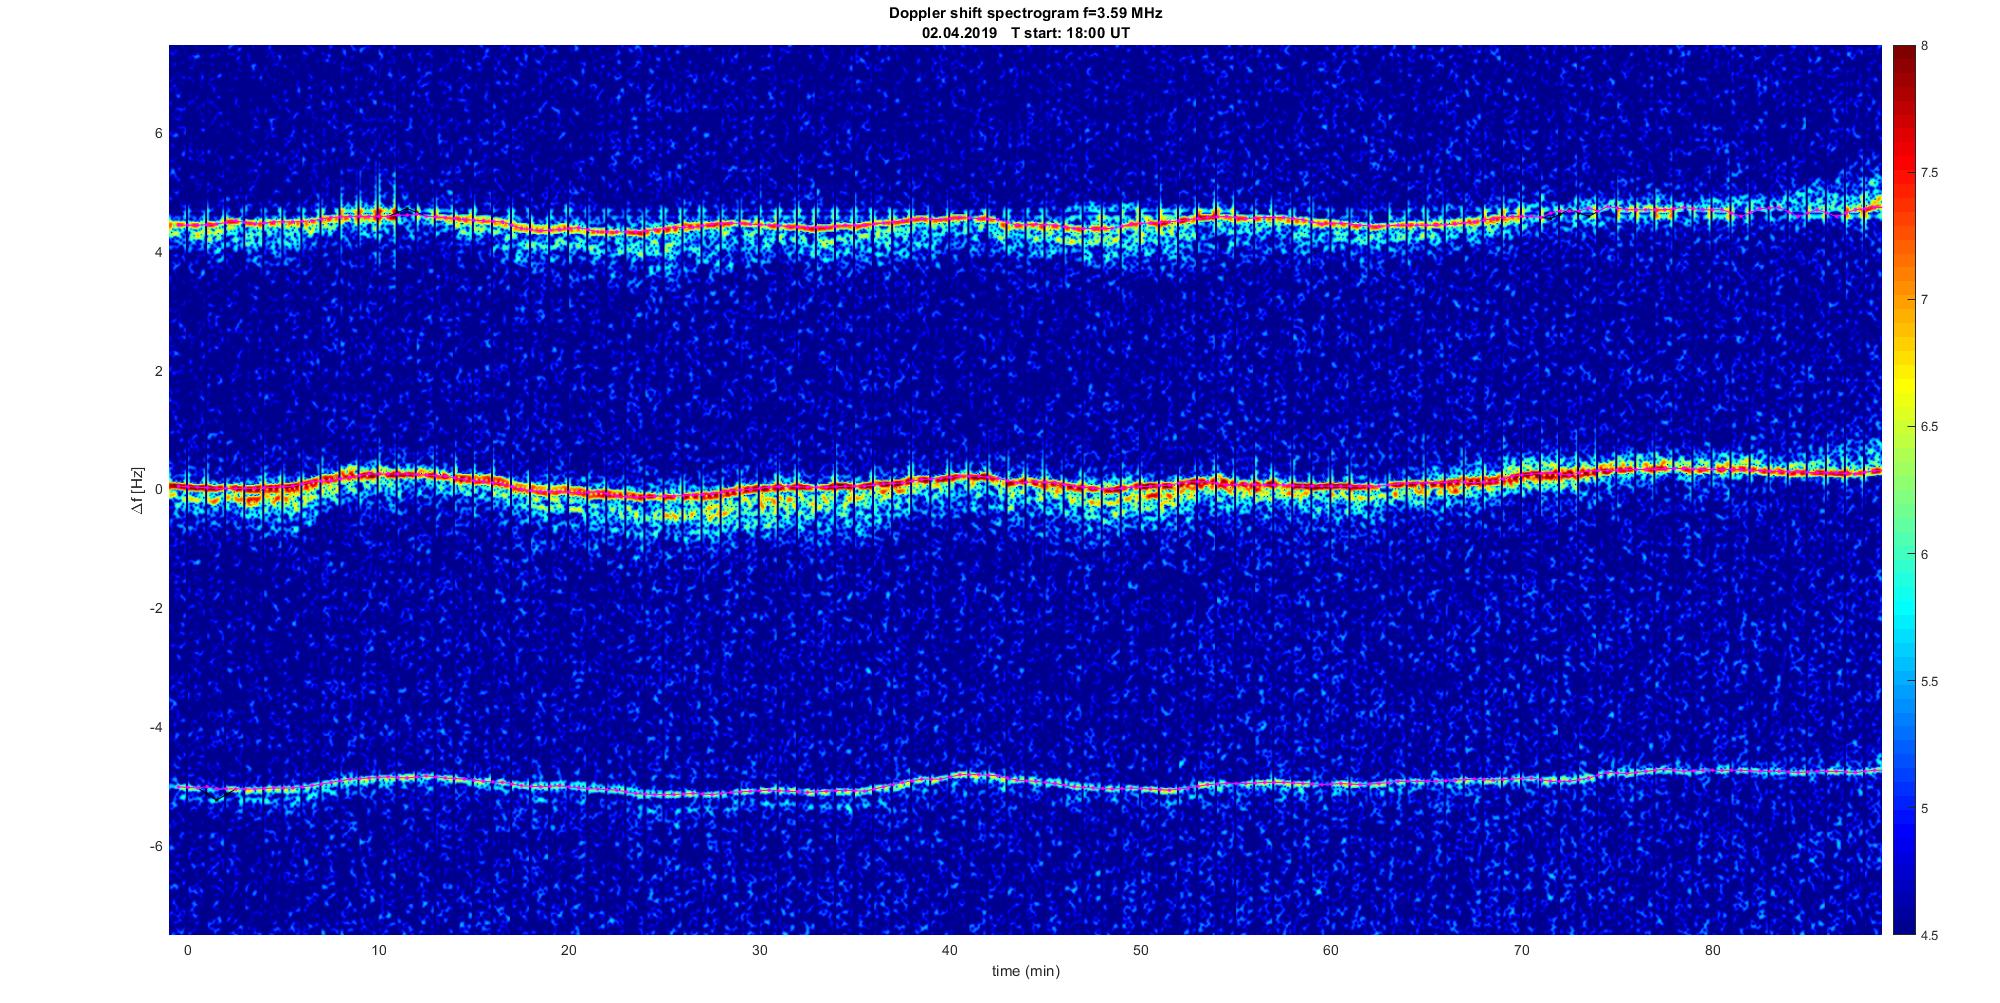2000x1003 pixels.
Task: Click colorbar tick label '5.5'
Action: point(1929,682)
